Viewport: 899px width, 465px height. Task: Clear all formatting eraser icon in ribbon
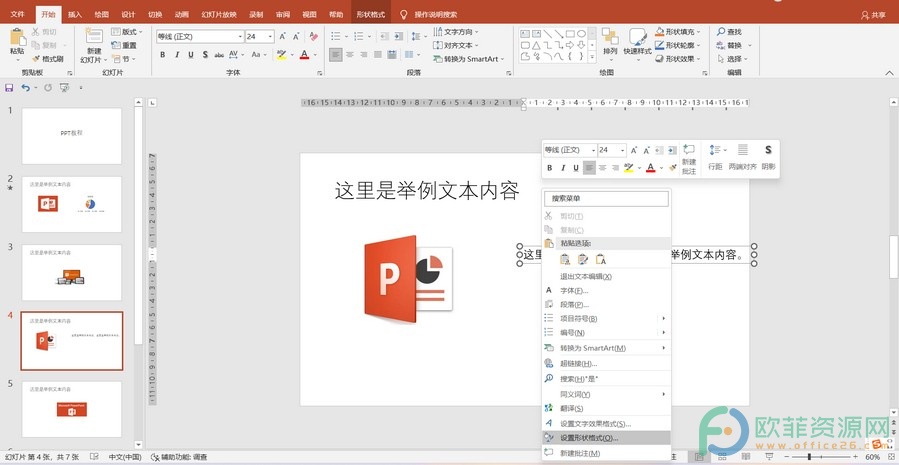314,36
